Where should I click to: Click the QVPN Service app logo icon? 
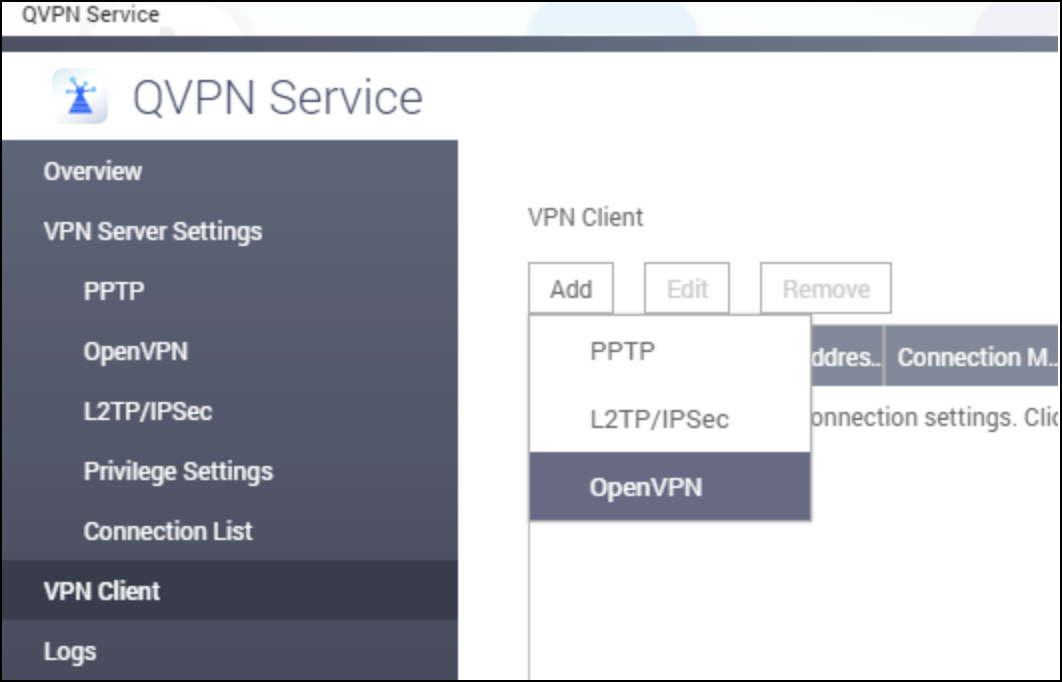tap(80, 98)
